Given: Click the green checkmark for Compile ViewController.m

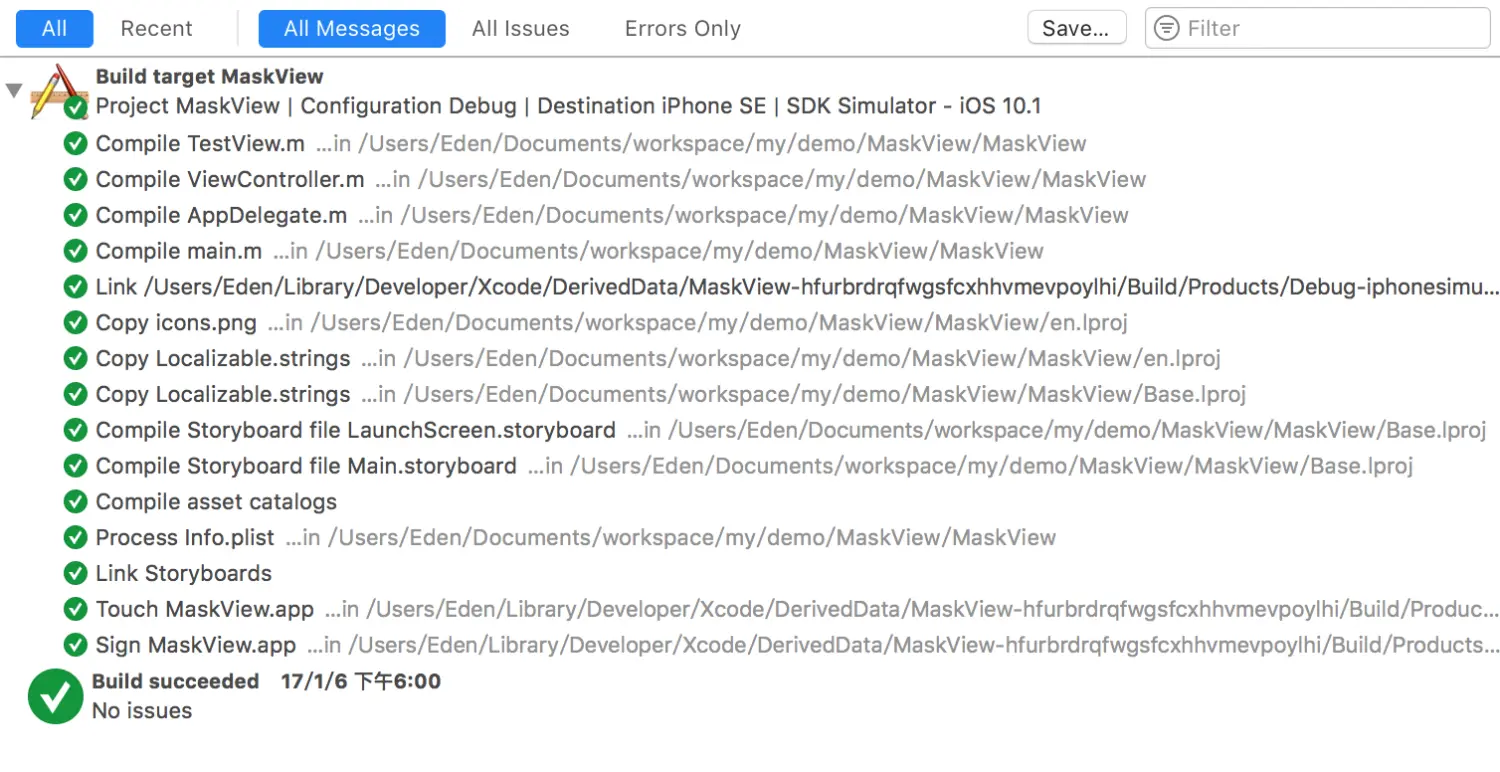Looking at the screenshot, I should (75, 180).
